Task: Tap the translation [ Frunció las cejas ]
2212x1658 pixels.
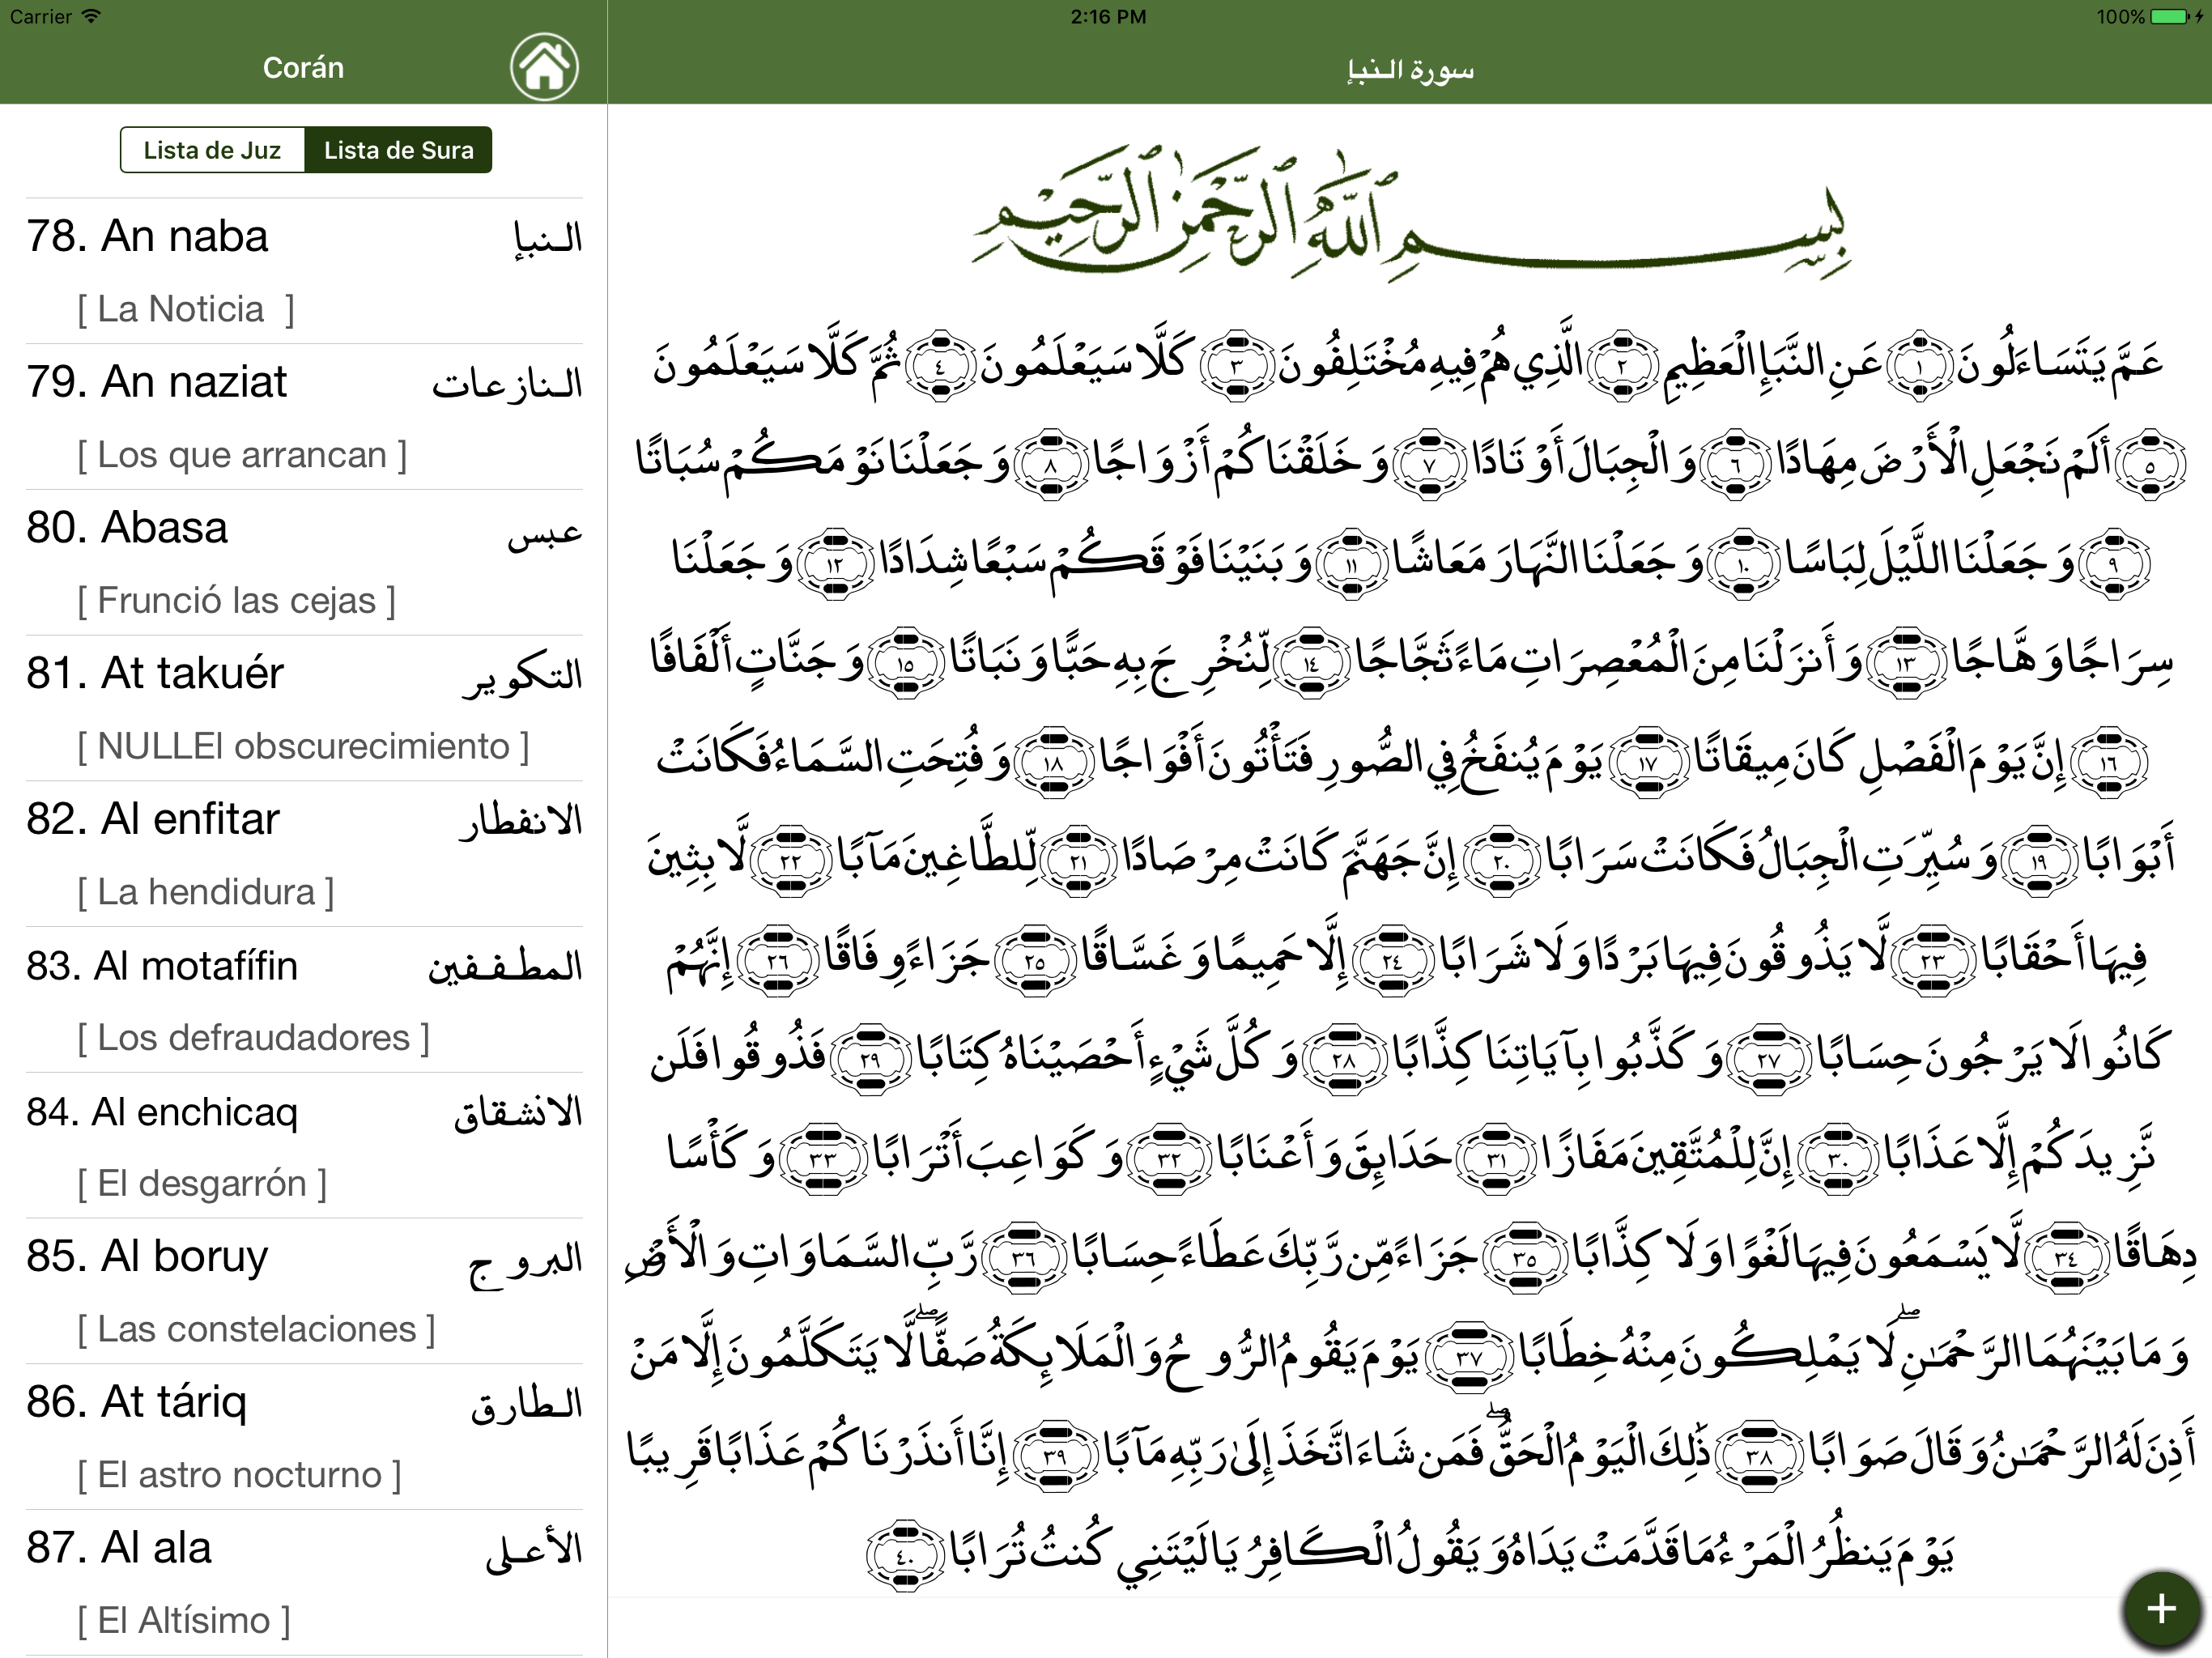Action: click(x=237, y=601)
